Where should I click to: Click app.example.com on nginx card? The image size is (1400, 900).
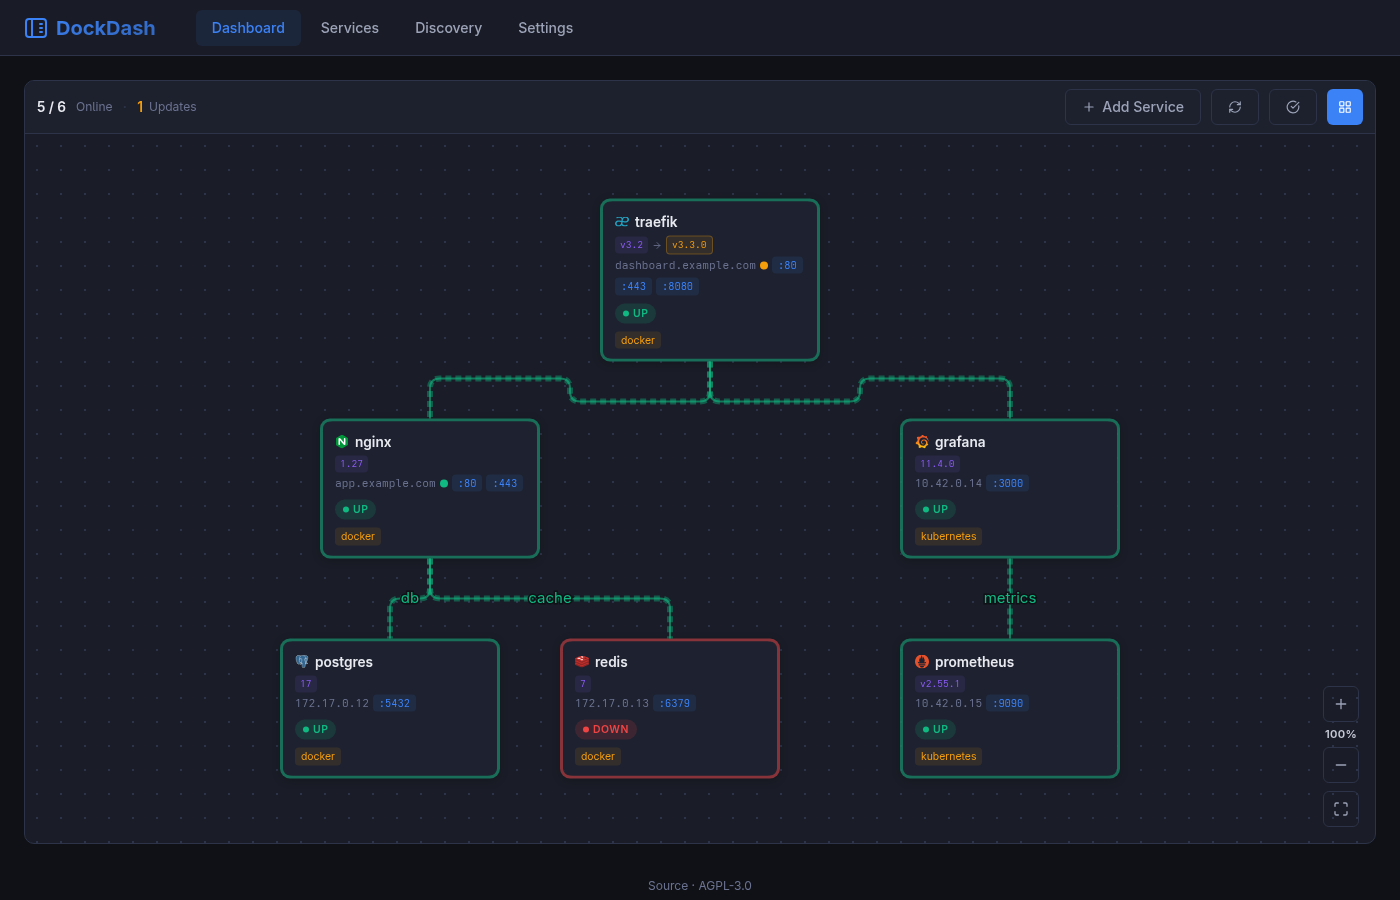(x=386, y=484)
